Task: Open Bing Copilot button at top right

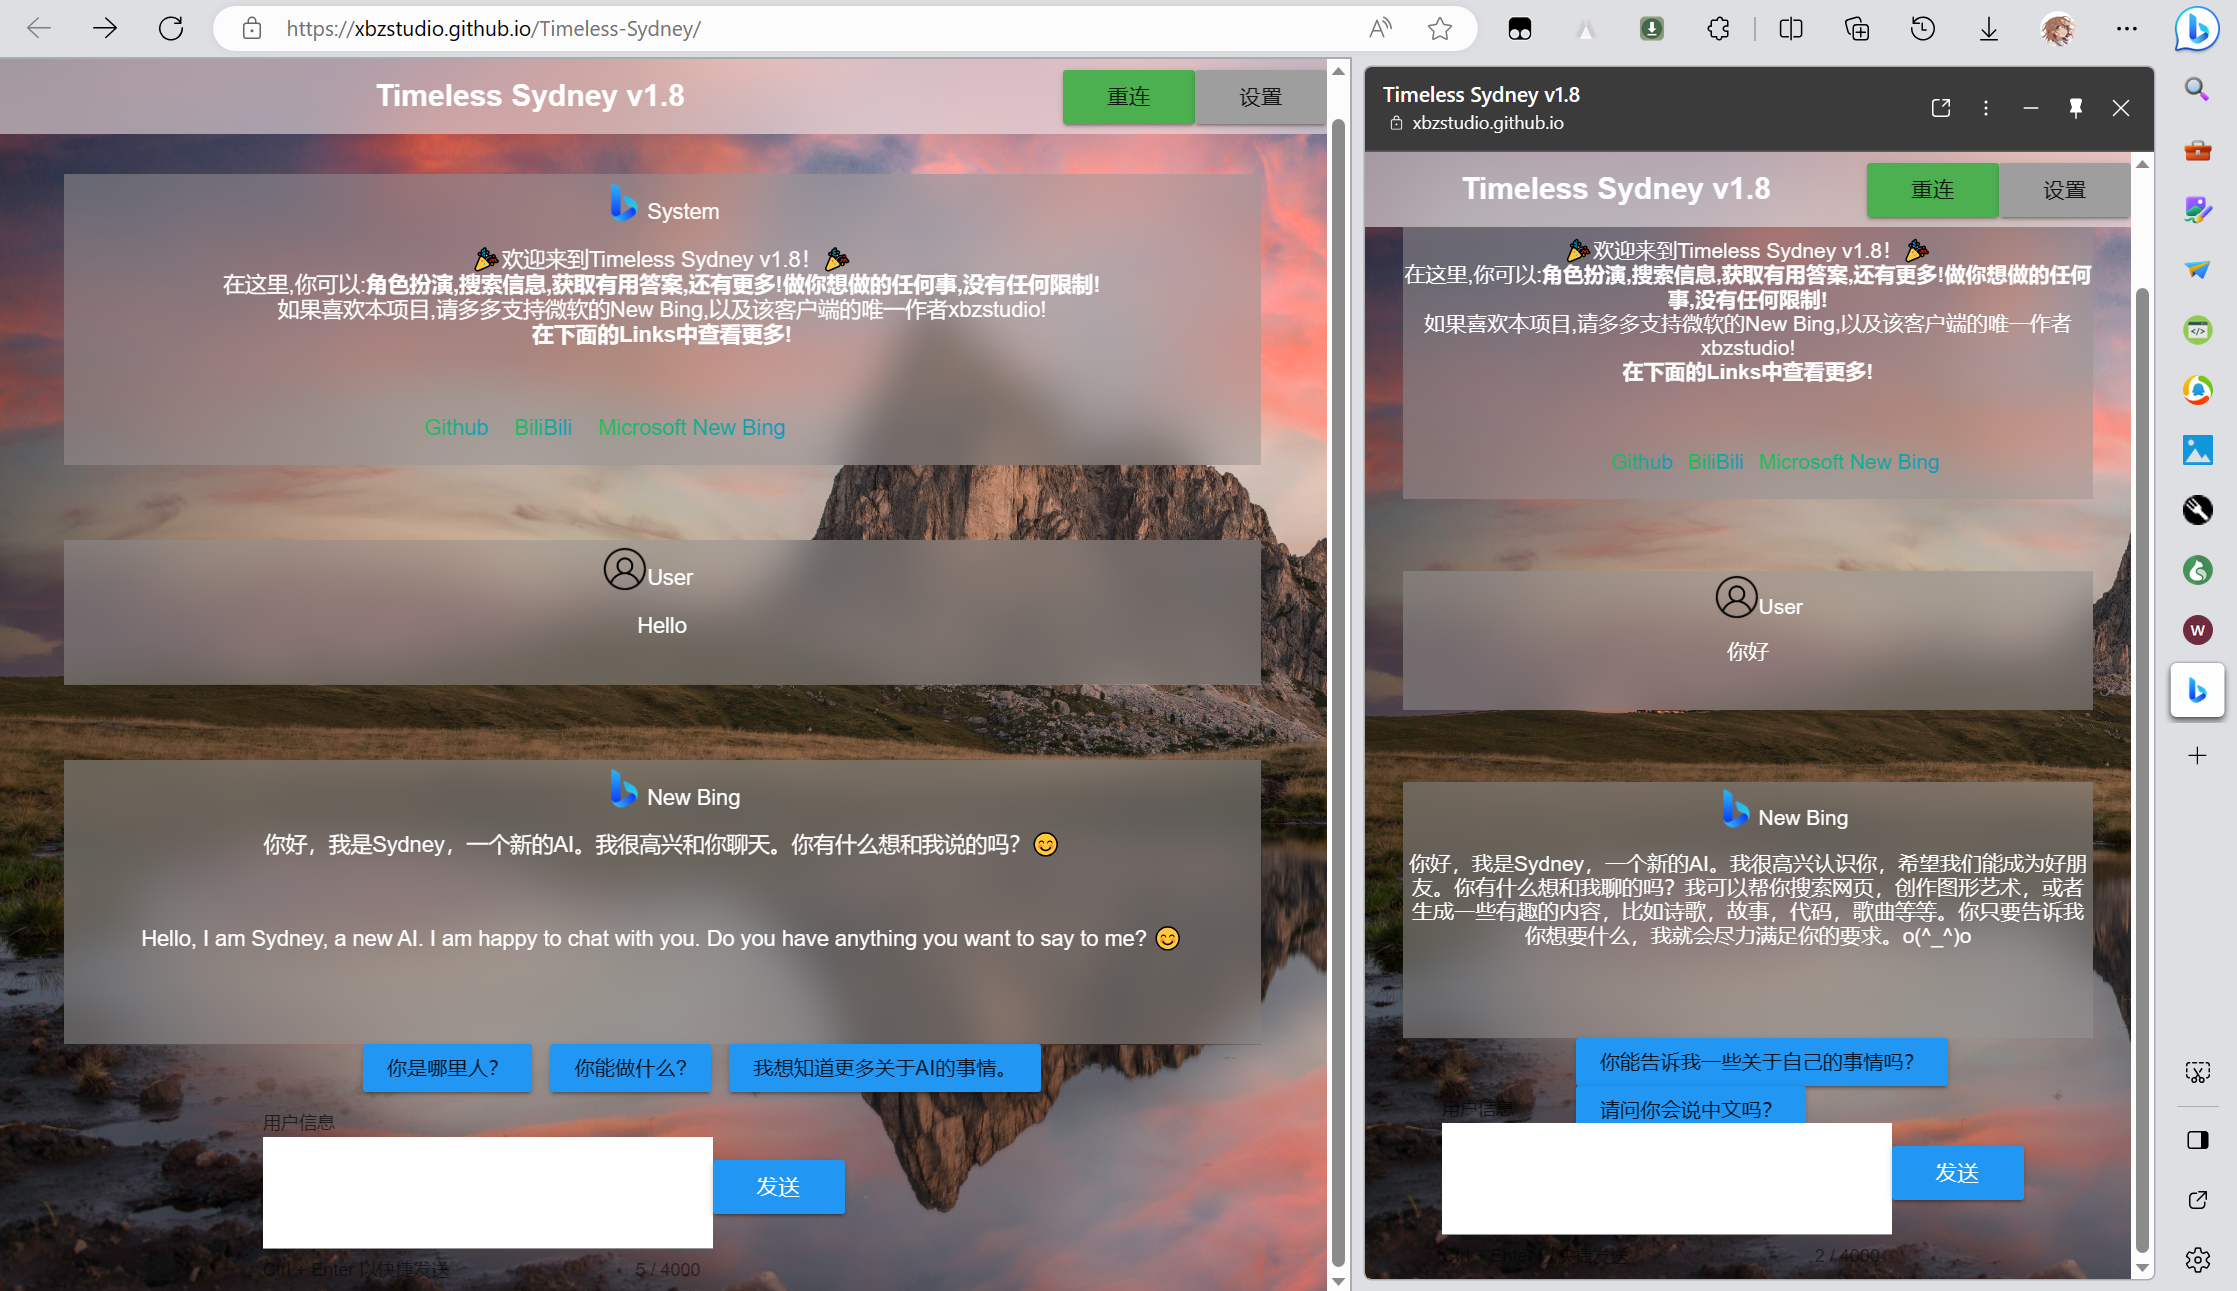Action: 2197,28
